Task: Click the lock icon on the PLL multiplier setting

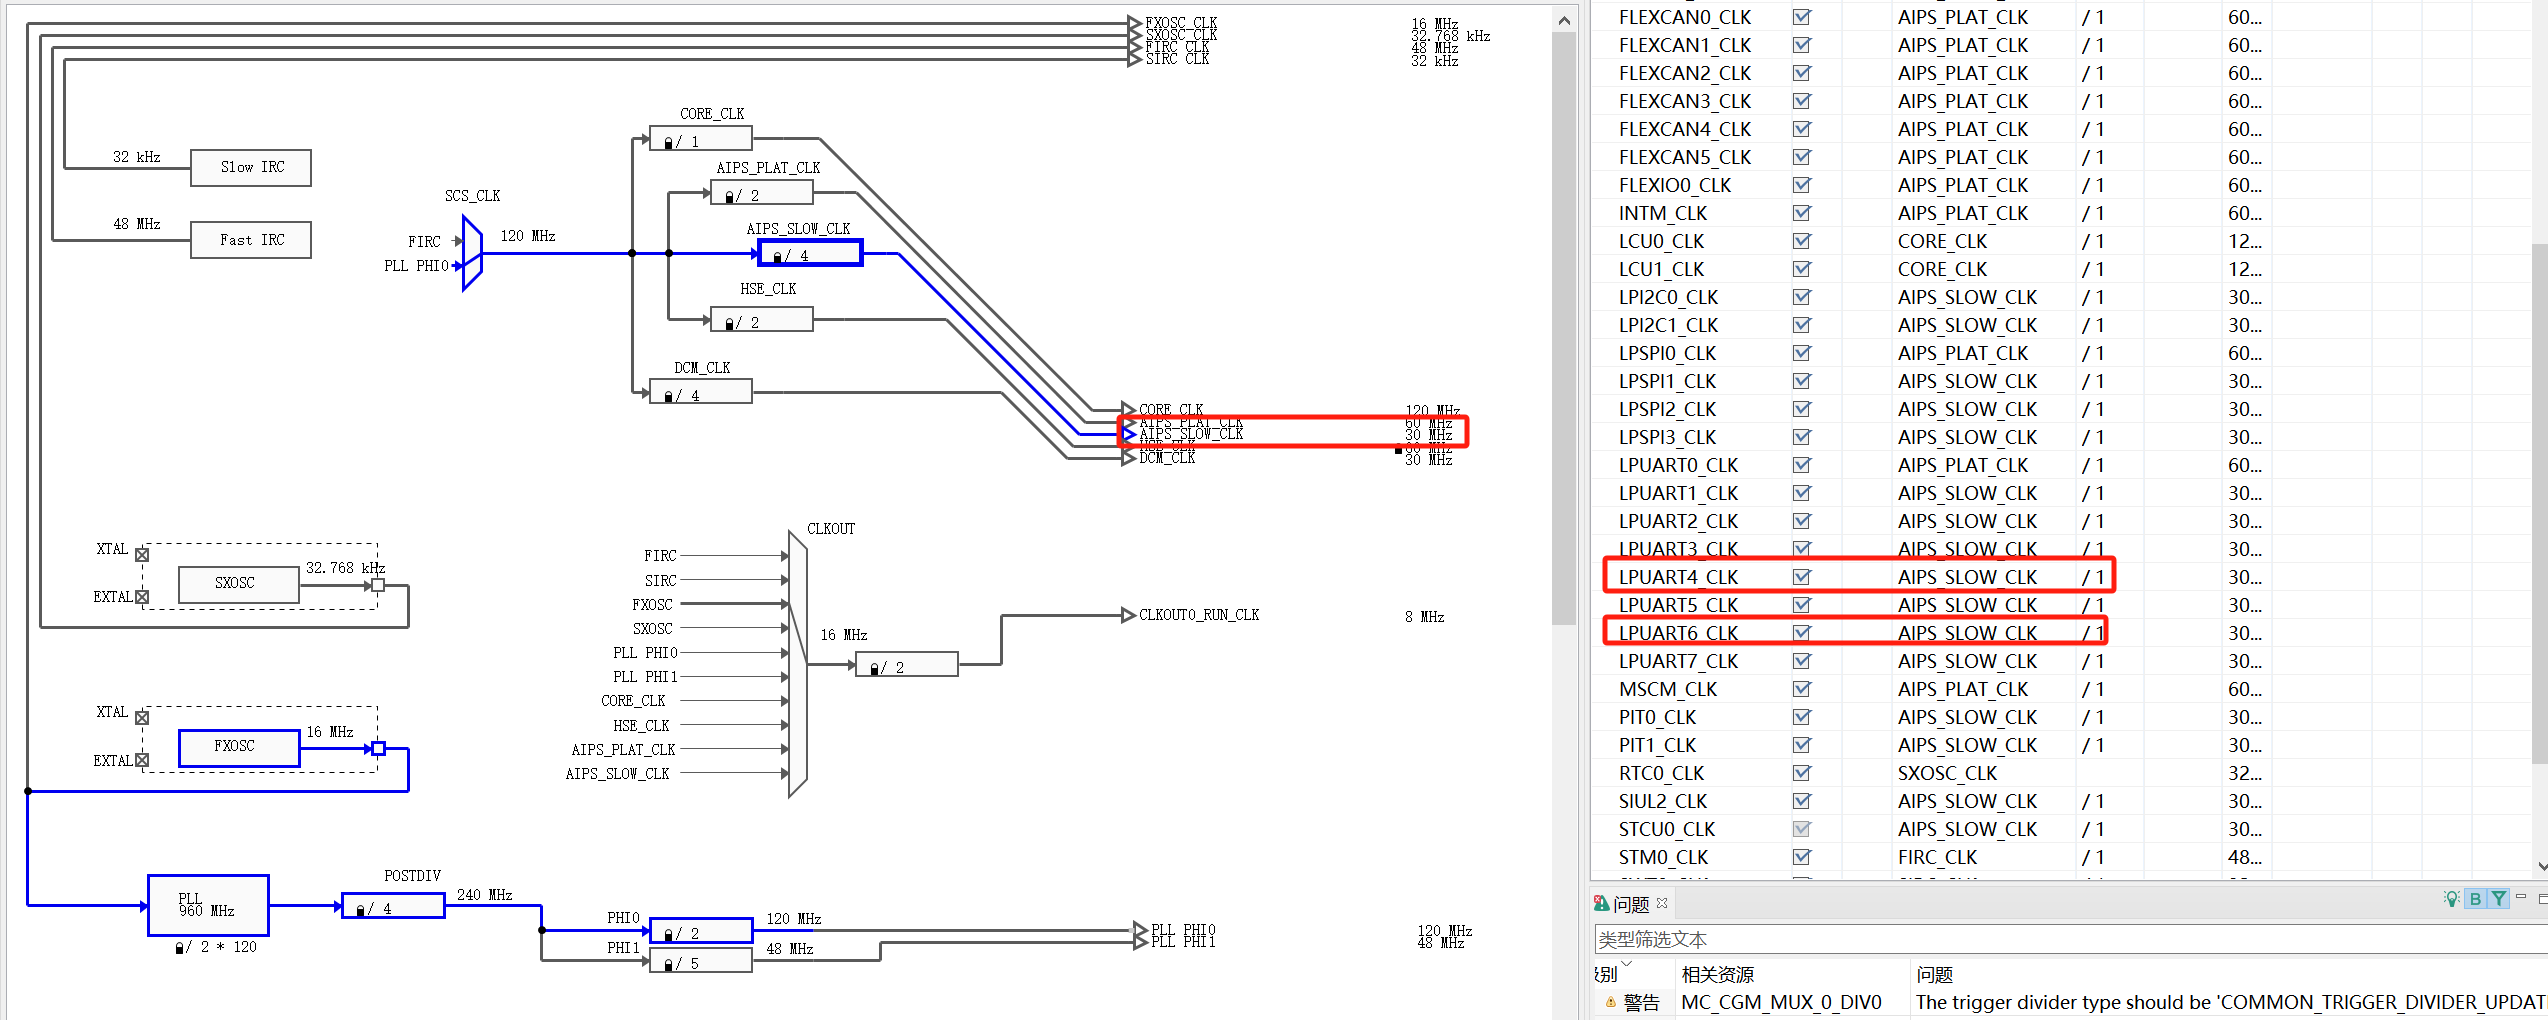Action: [178, 947]
